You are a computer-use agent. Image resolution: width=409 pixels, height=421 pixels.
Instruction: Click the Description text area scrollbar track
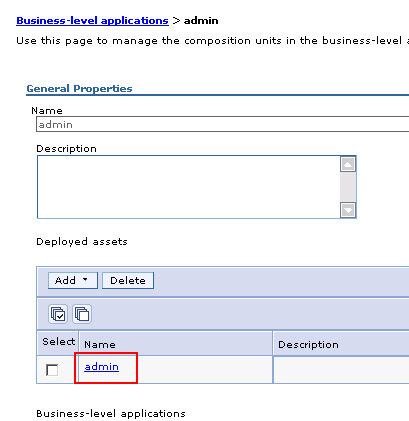click(x=348, y=187)
